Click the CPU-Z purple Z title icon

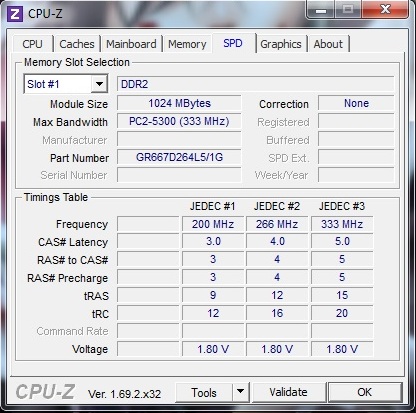(x=15, y=14)
